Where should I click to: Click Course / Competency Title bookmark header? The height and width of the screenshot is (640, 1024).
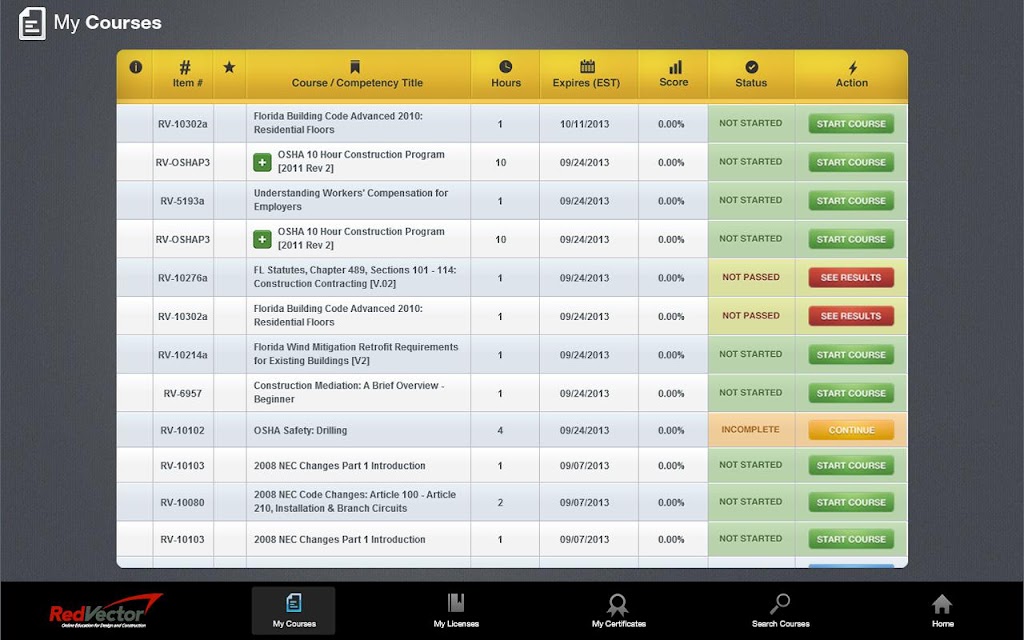(357, 74)
